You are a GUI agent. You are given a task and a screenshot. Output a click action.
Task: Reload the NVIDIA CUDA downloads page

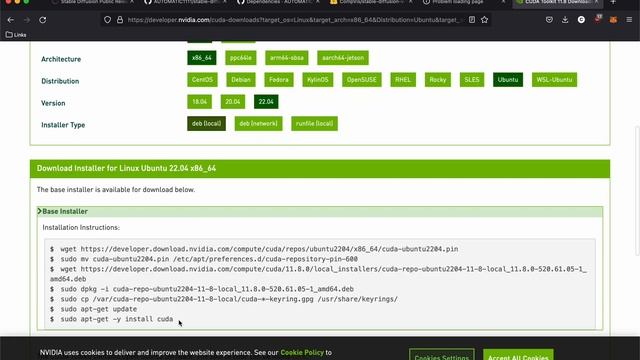(x=43, y=20)
